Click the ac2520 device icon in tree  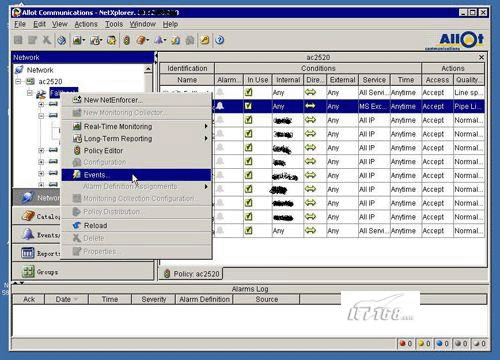click(x=31, y=81)
